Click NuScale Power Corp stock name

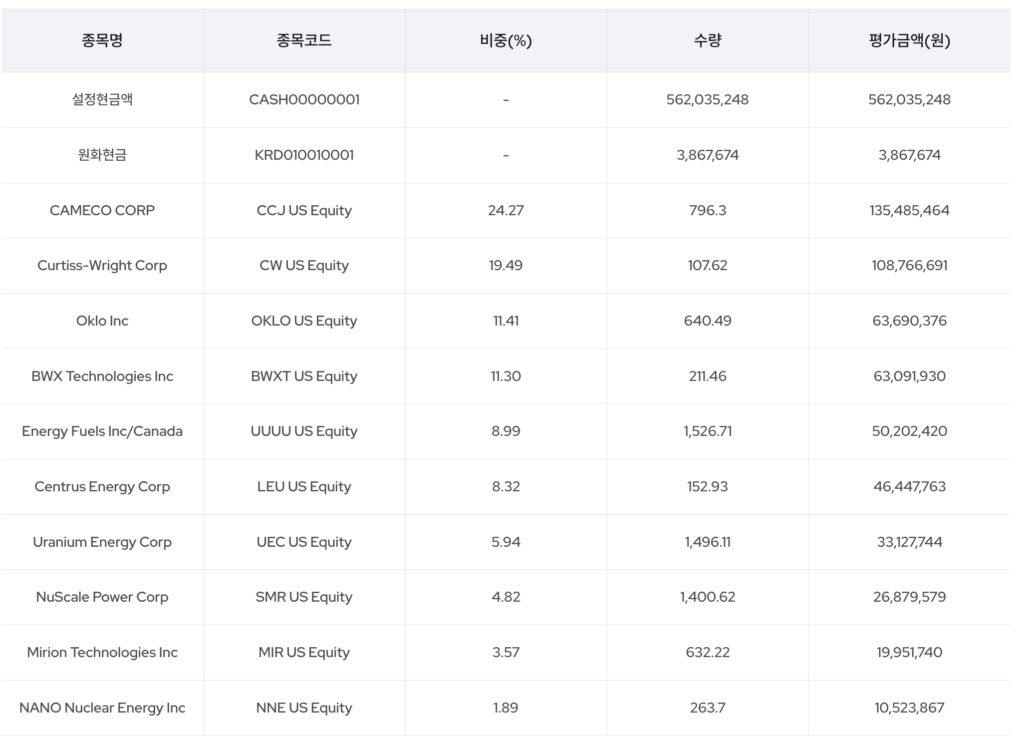(x=102, y=597)
